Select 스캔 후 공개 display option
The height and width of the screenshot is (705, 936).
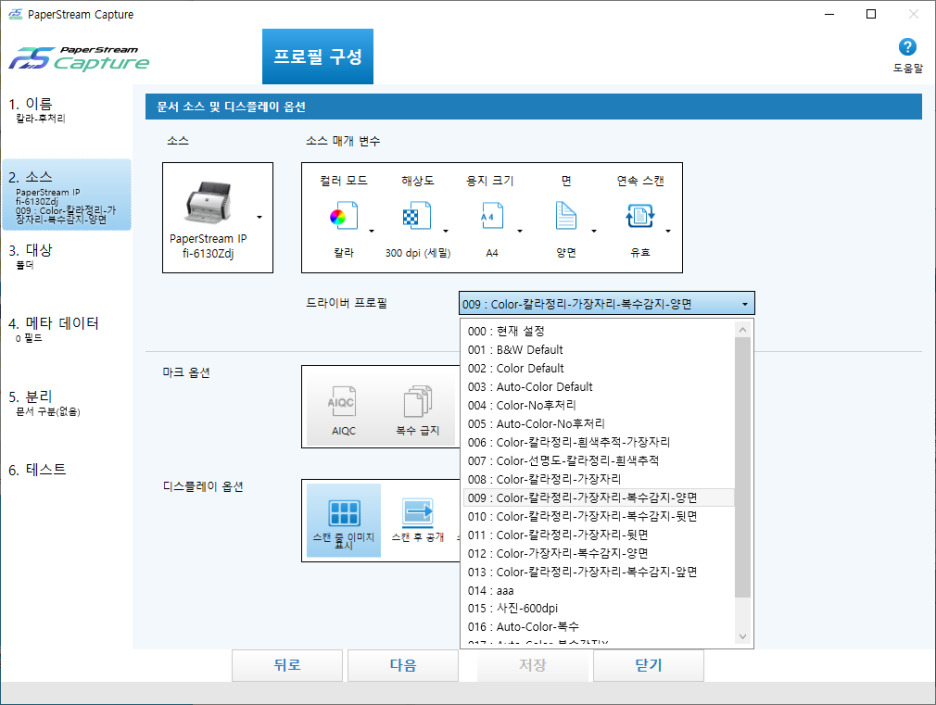[x=418, y=521]
